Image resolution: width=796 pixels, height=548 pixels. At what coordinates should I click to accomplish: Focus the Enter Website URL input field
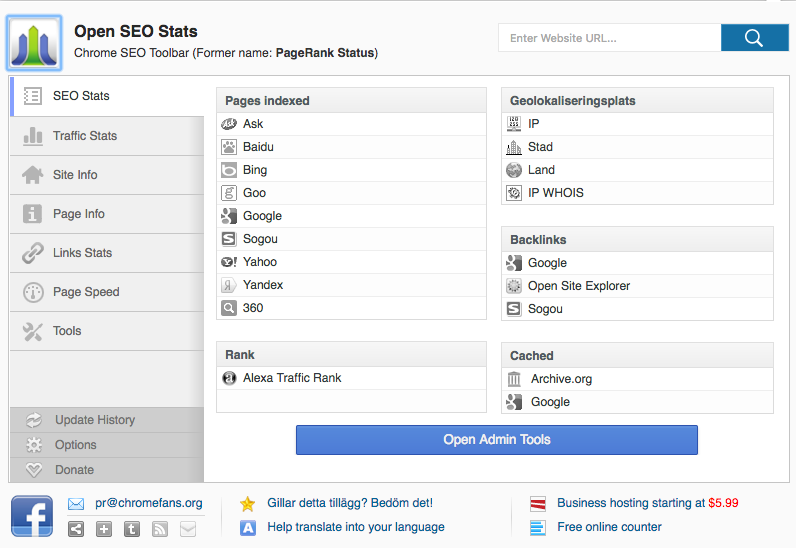[610, 38]
